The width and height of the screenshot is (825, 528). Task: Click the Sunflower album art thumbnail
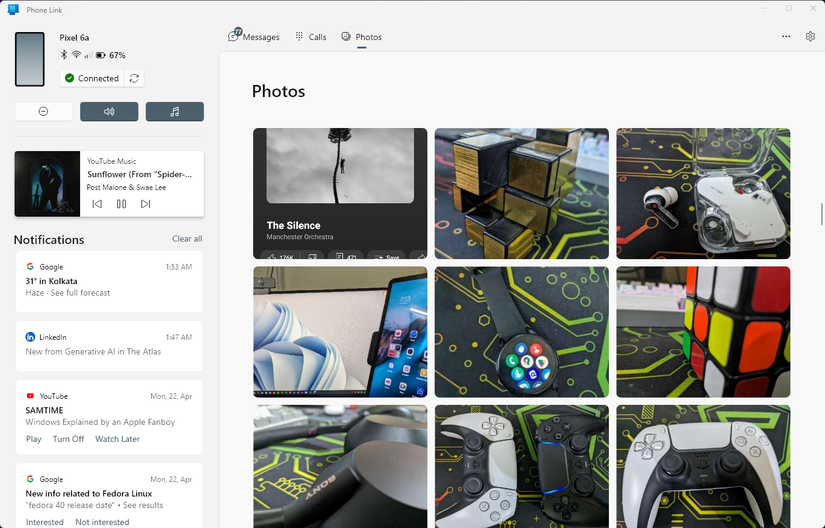tap(47, 184)
